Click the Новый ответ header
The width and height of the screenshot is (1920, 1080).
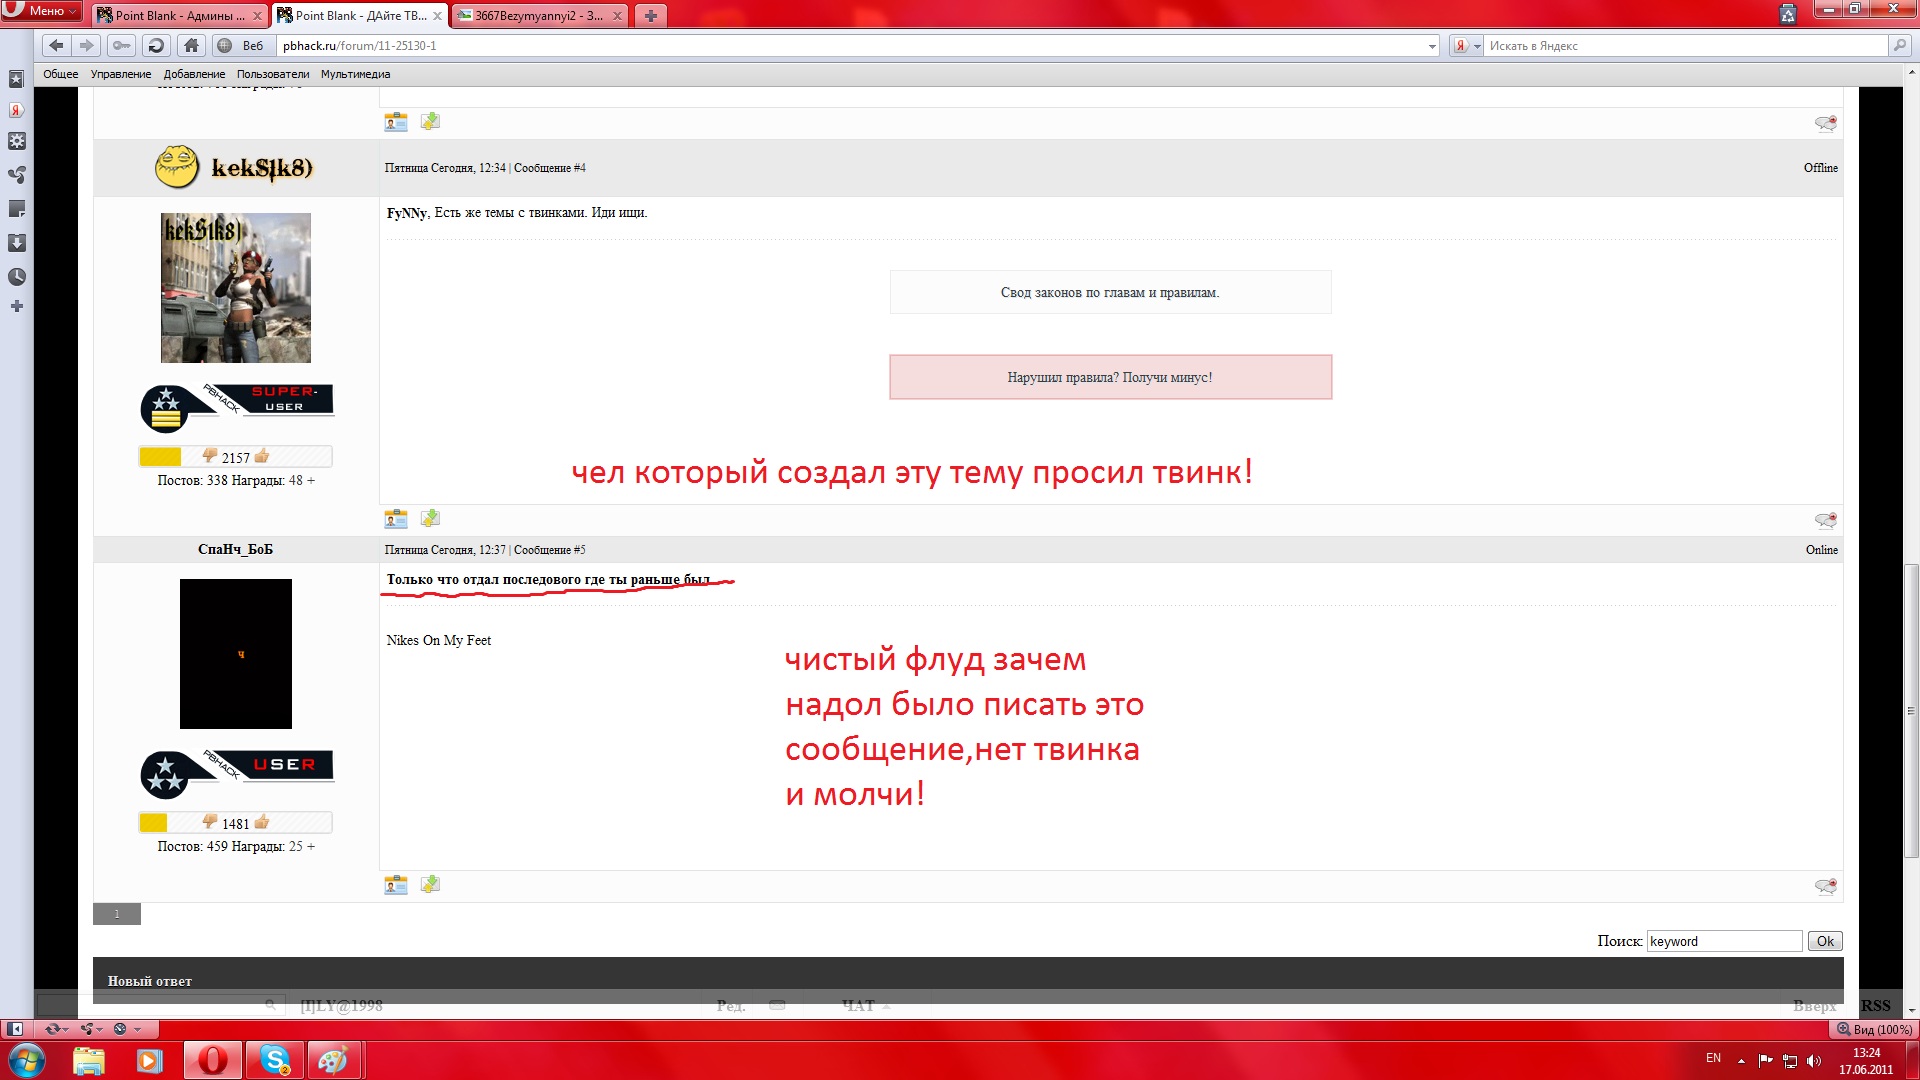[x=150, y=981]
